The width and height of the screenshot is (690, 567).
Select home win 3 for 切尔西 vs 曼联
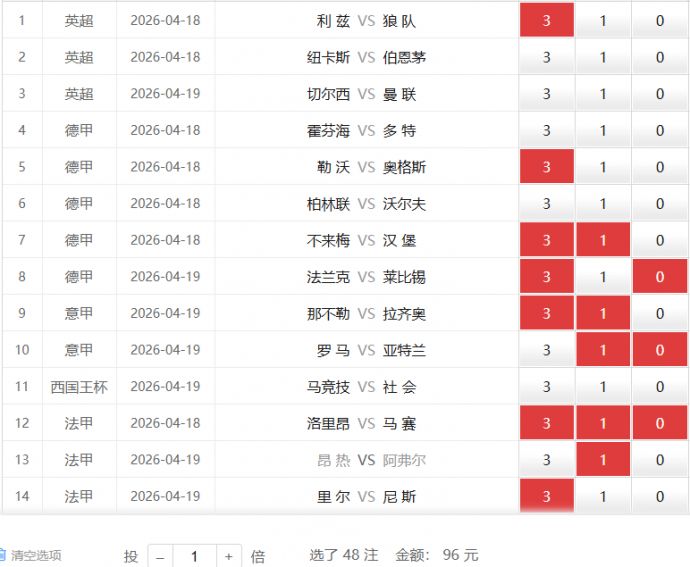pos(546,94)
